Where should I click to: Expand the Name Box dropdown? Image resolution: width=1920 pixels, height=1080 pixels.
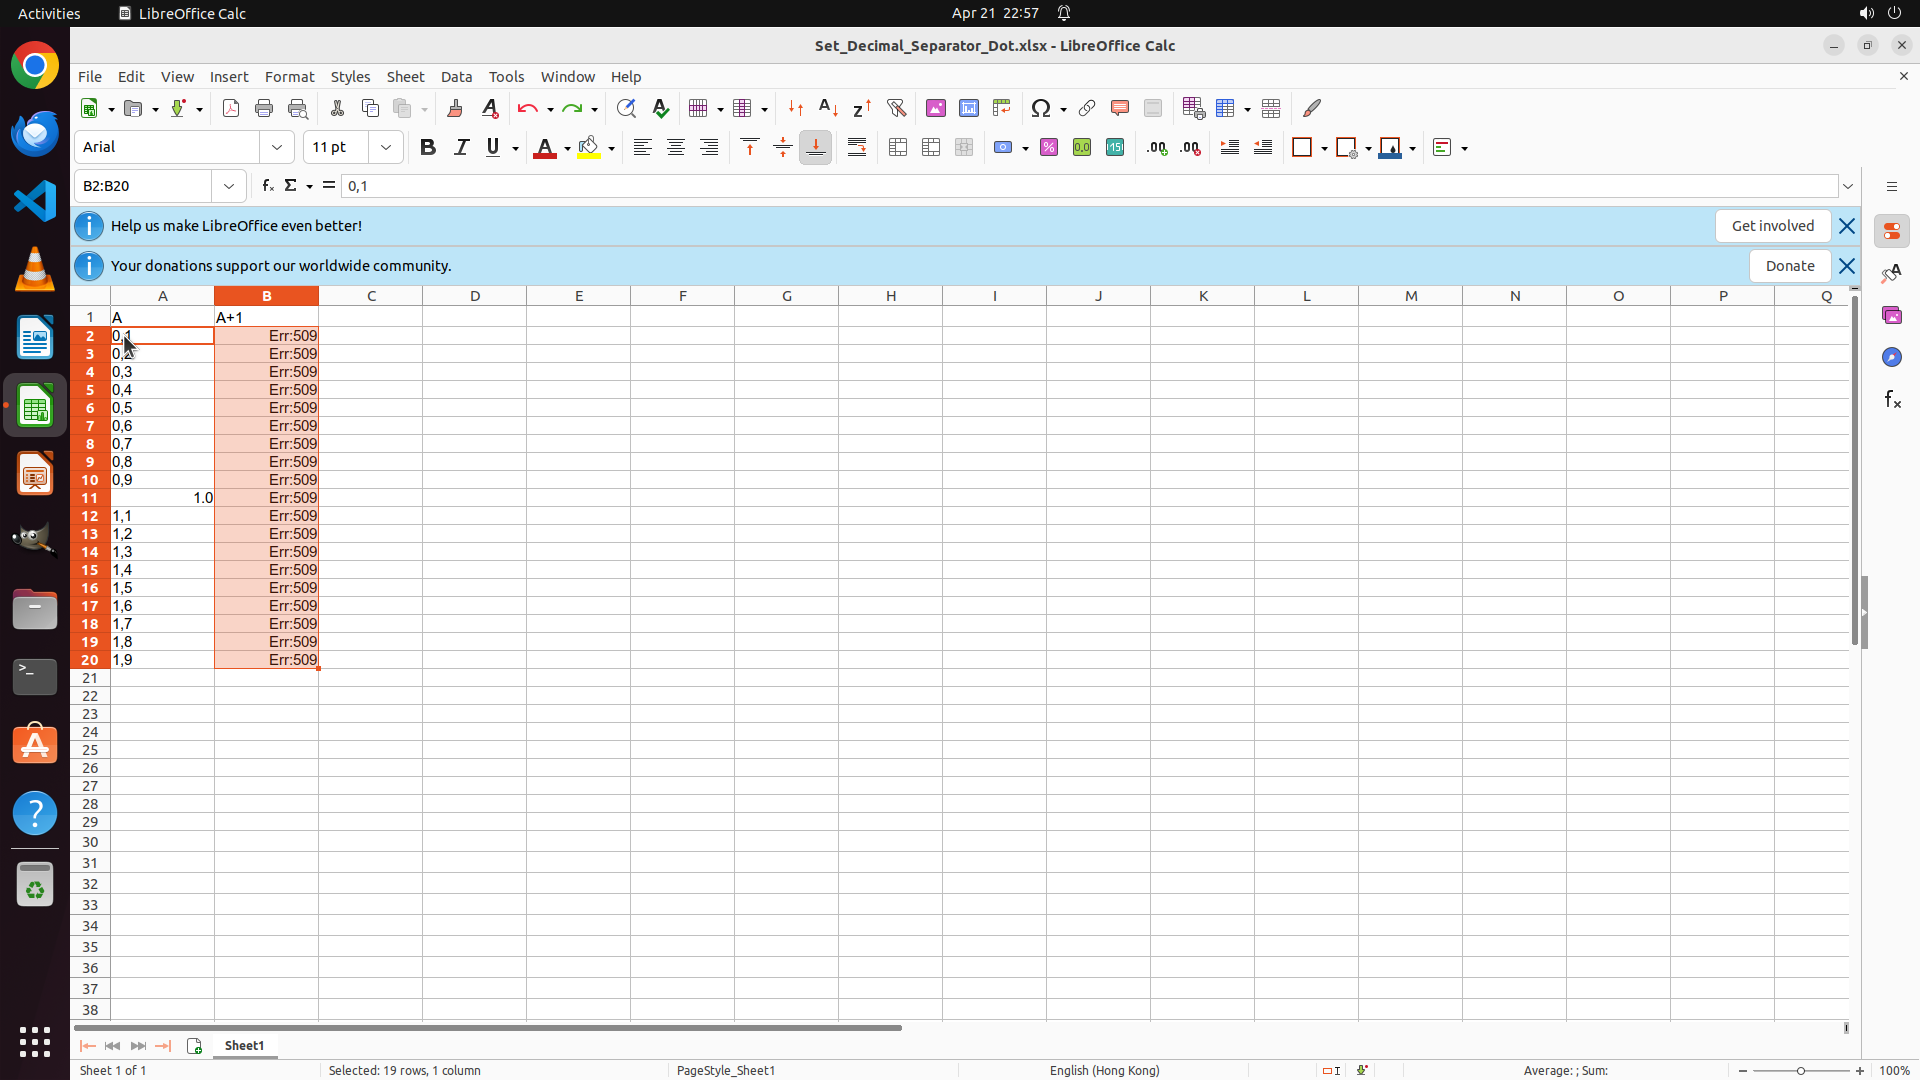(229, 186)
